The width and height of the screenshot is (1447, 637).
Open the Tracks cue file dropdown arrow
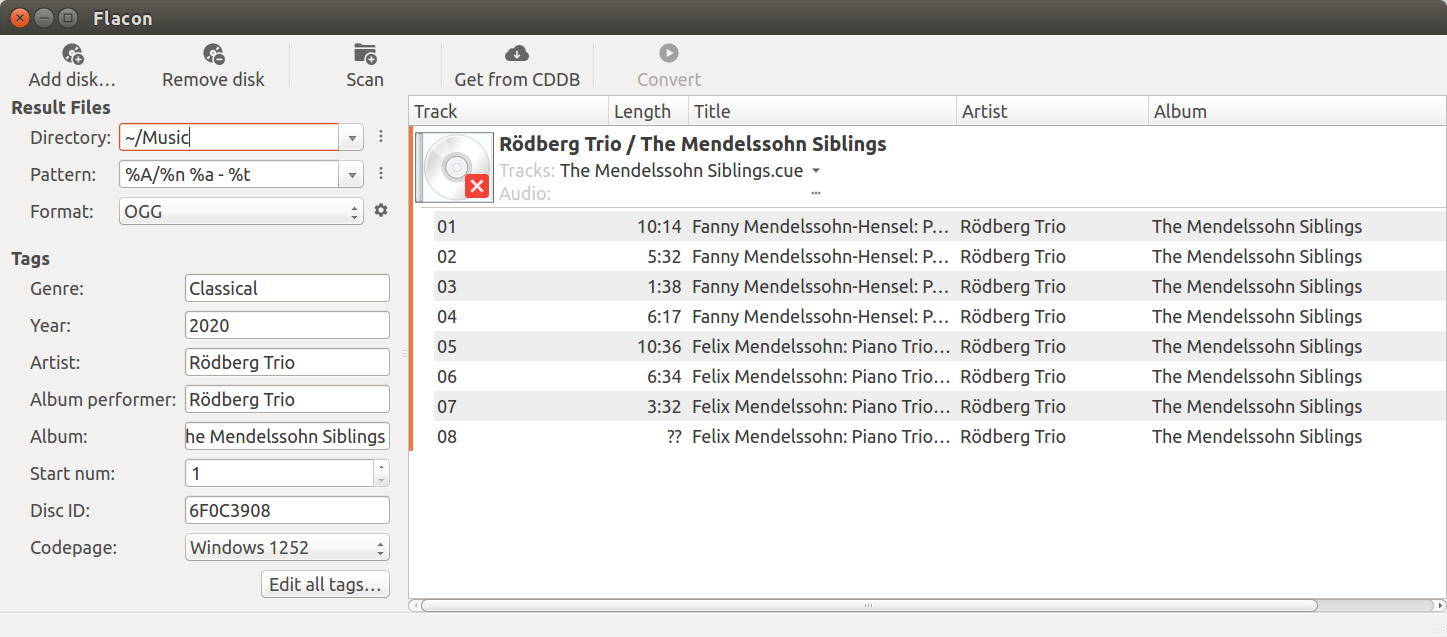click(816, 171)
